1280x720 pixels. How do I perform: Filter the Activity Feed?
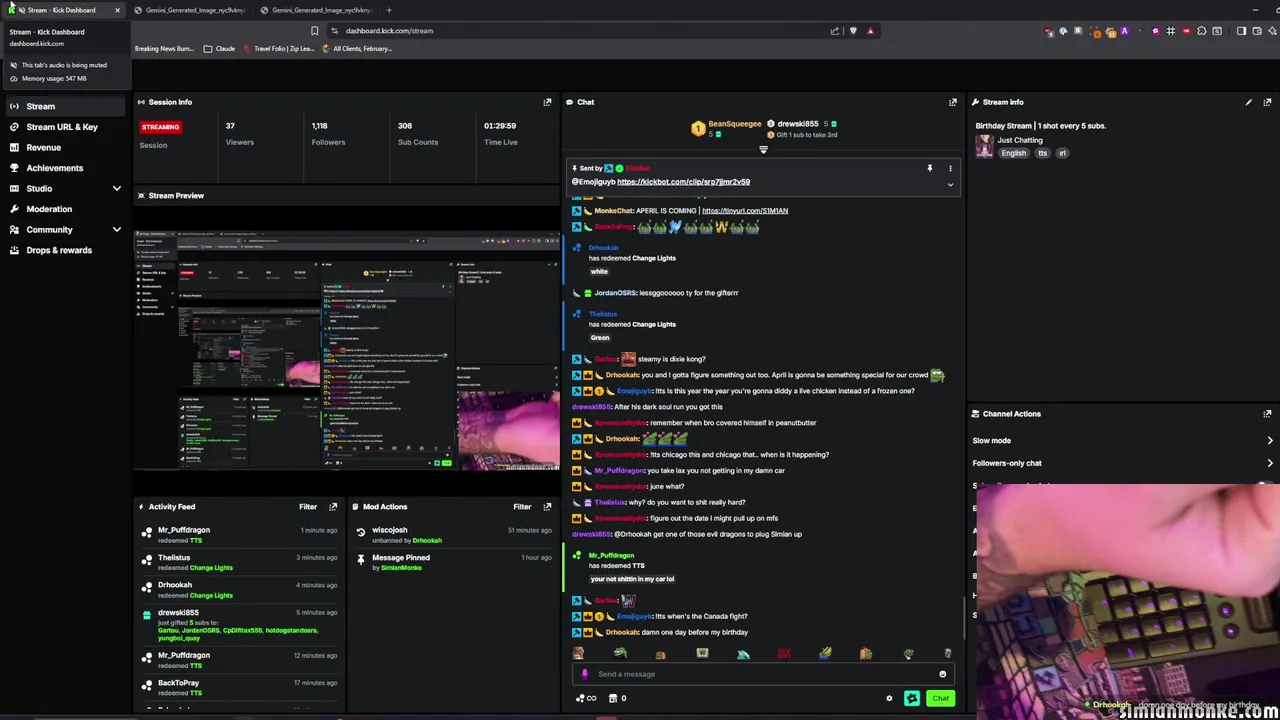(x=308, y=507)
